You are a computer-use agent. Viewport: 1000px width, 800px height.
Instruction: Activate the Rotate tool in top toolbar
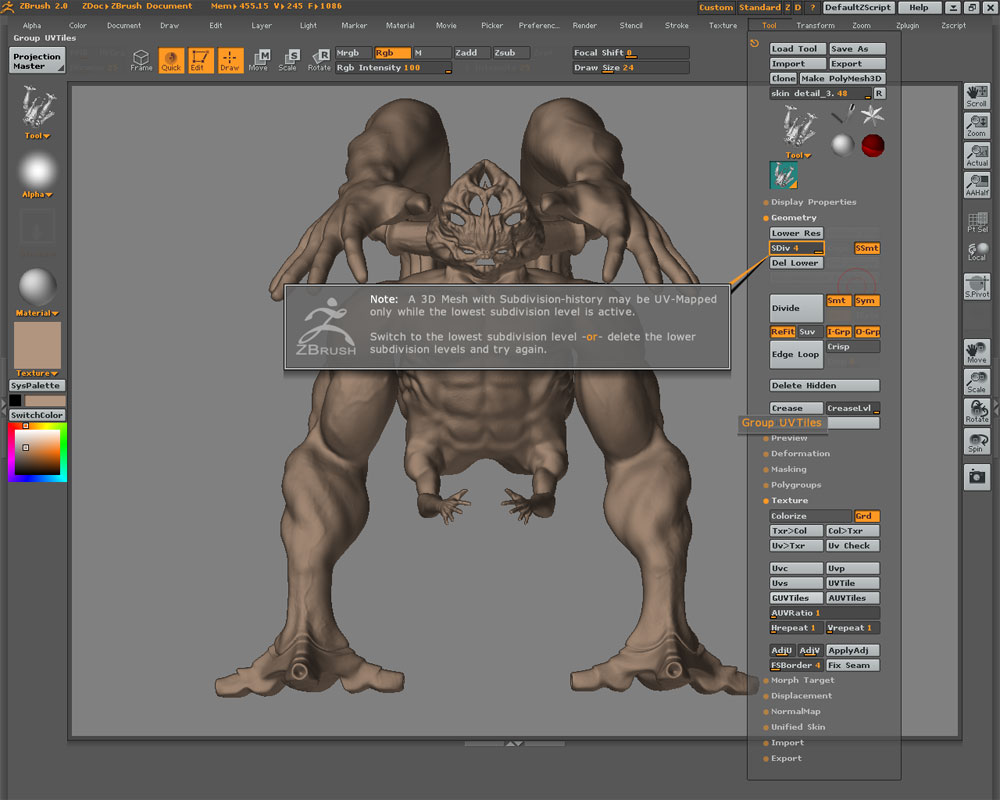[319, 61]
